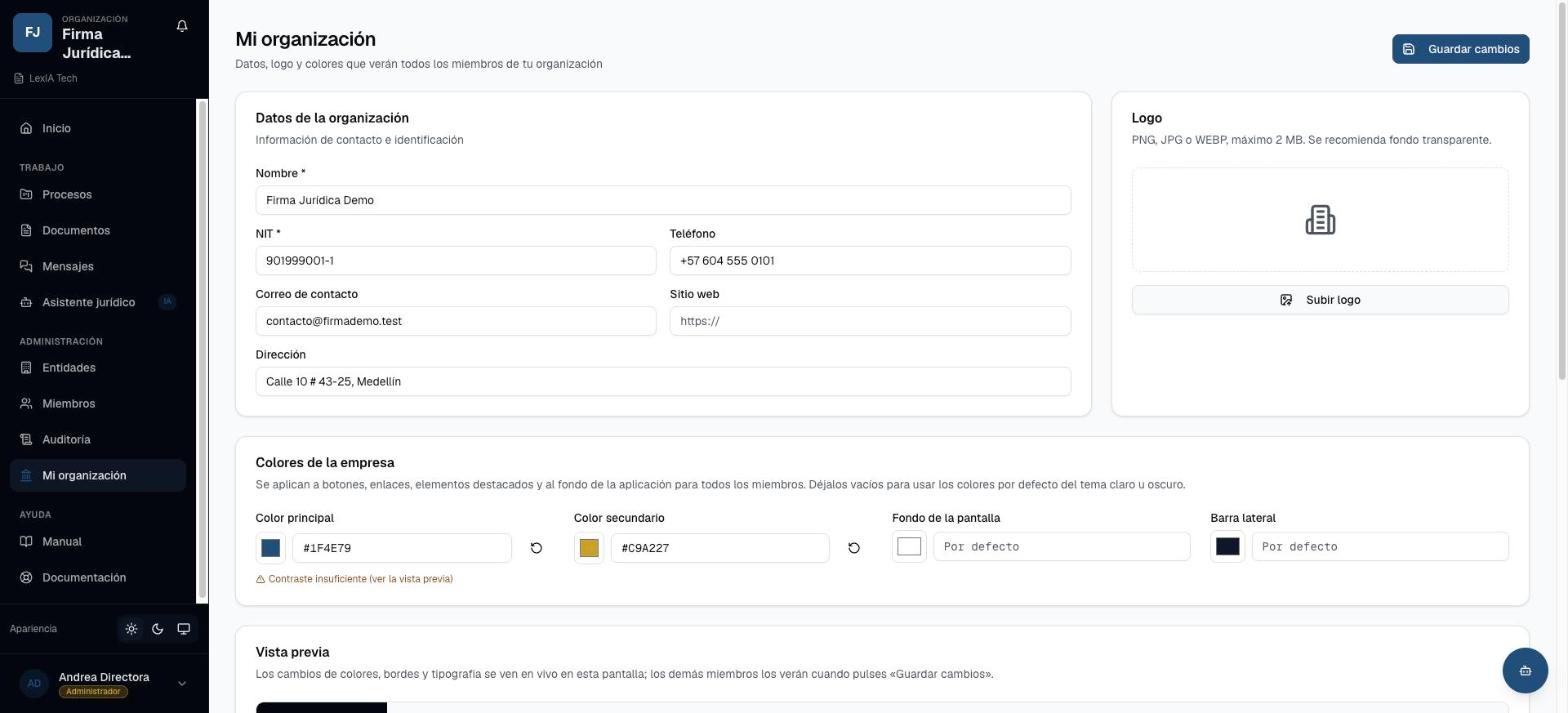
Task: Click the Documentación lifebuoy icon
Action: point(26,578)
